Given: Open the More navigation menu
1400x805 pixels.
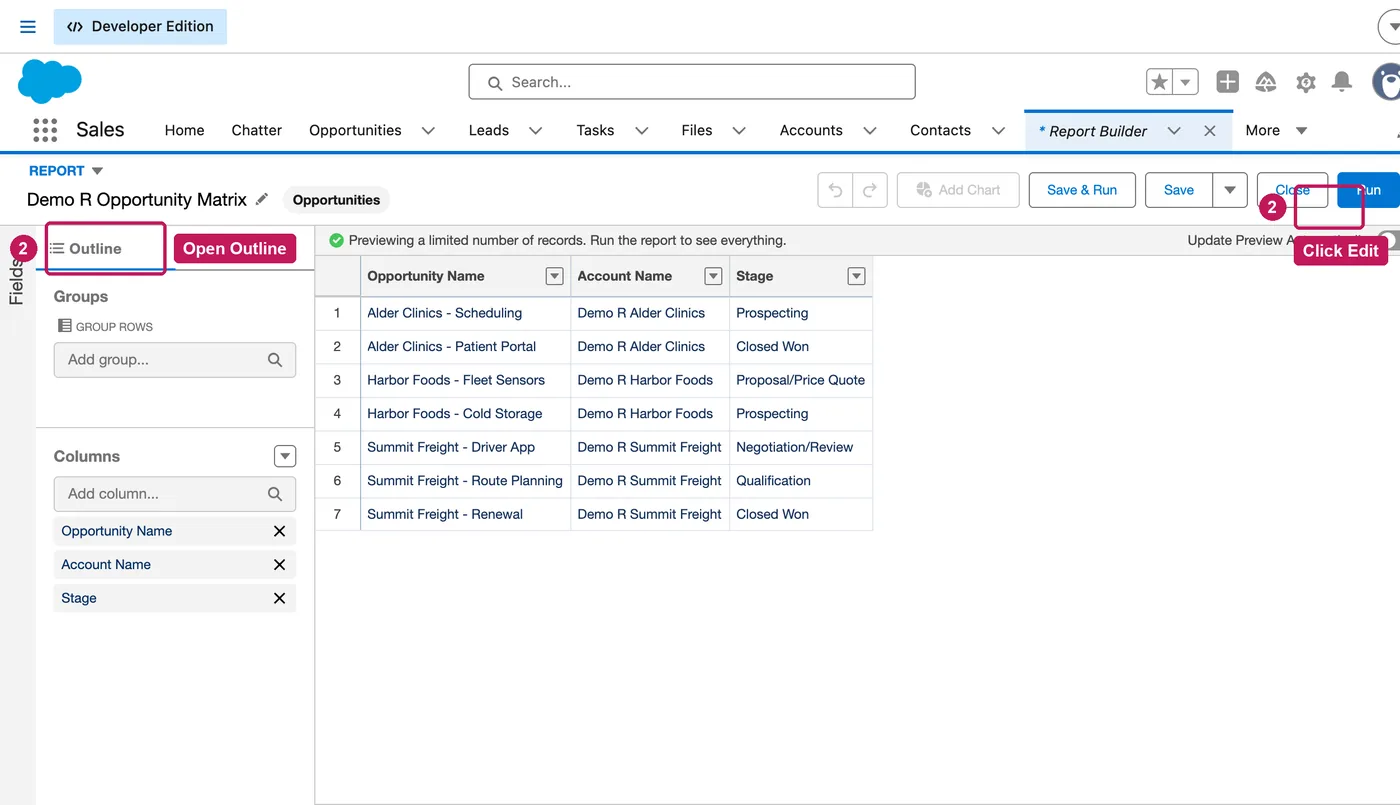Looking at the screenshot, I should coord(1276,130).
